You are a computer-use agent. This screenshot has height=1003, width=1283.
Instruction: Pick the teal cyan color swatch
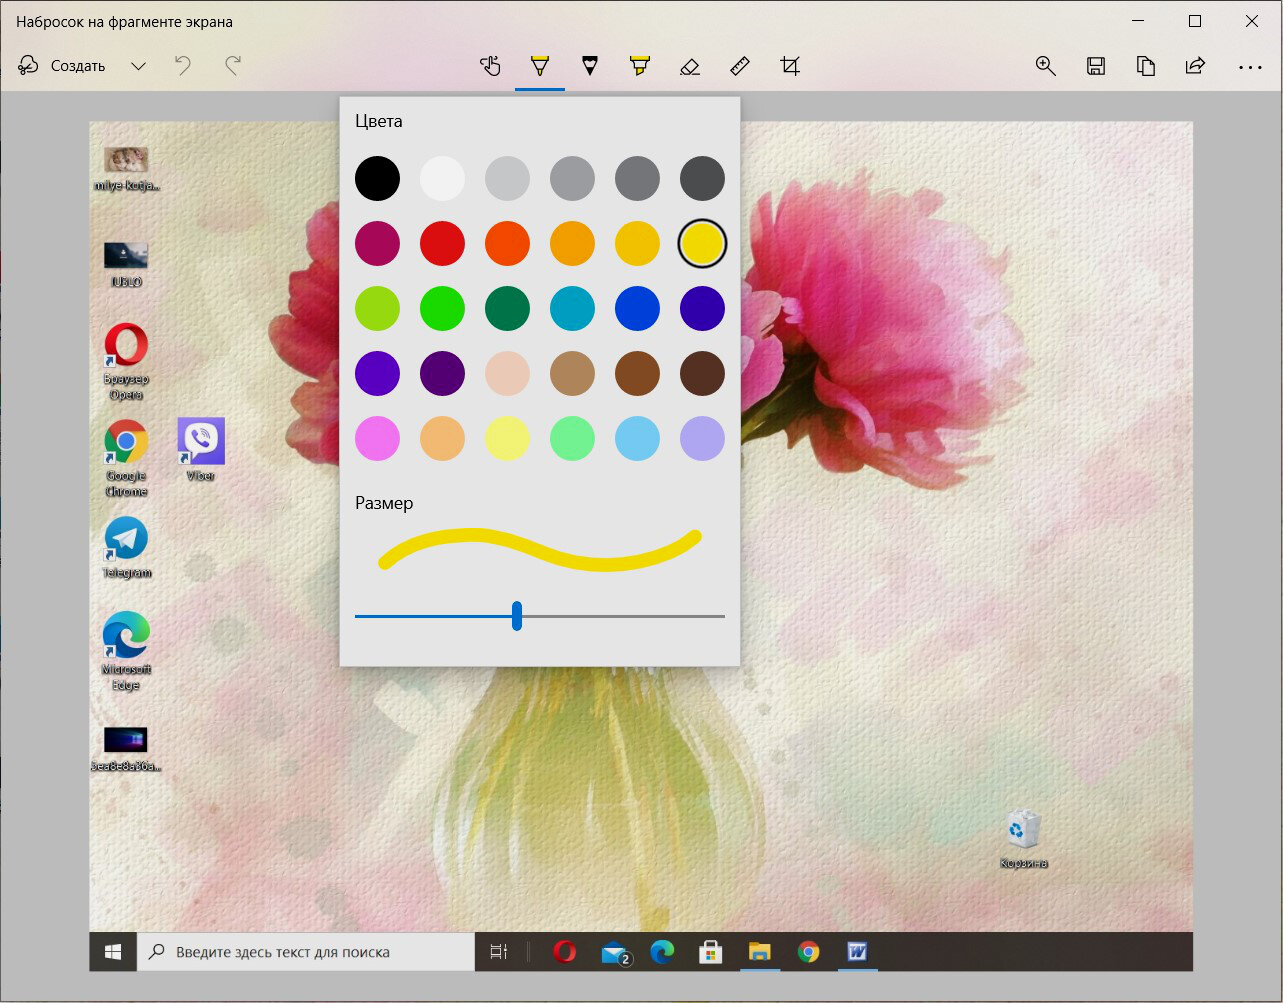pos(572,308)
